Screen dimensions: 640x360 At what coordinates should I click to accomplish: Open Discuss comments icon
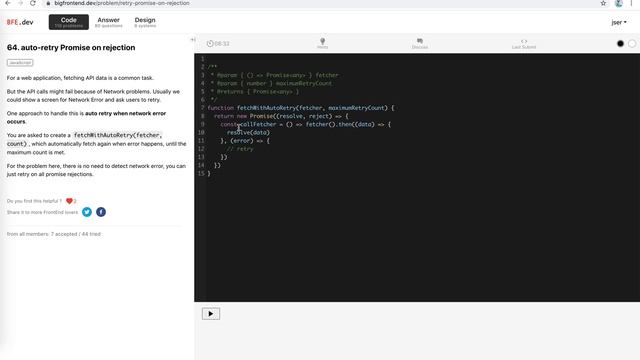(420, 43)
